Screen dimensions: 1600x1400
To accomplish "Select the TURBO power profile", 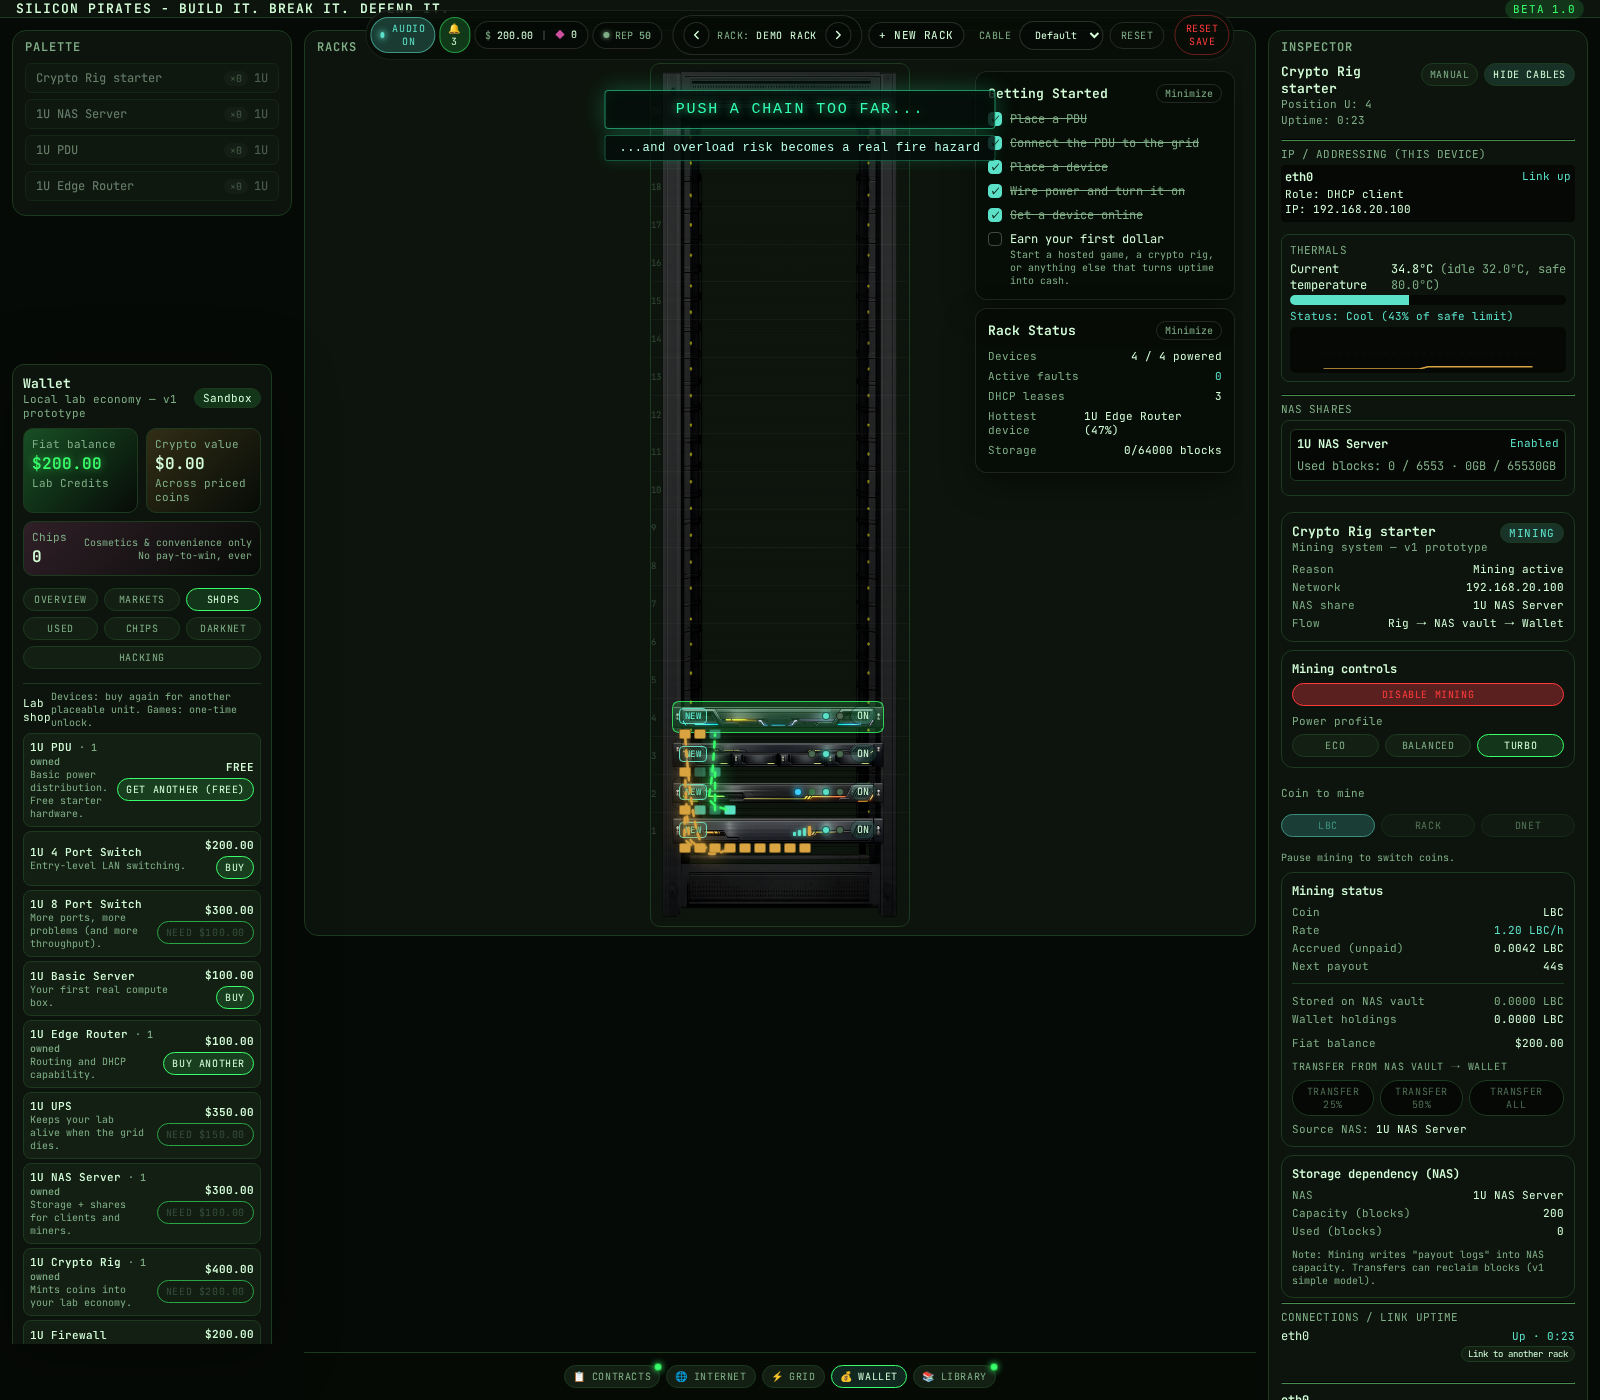I will pyautogui.click(x=1520, y=746).
